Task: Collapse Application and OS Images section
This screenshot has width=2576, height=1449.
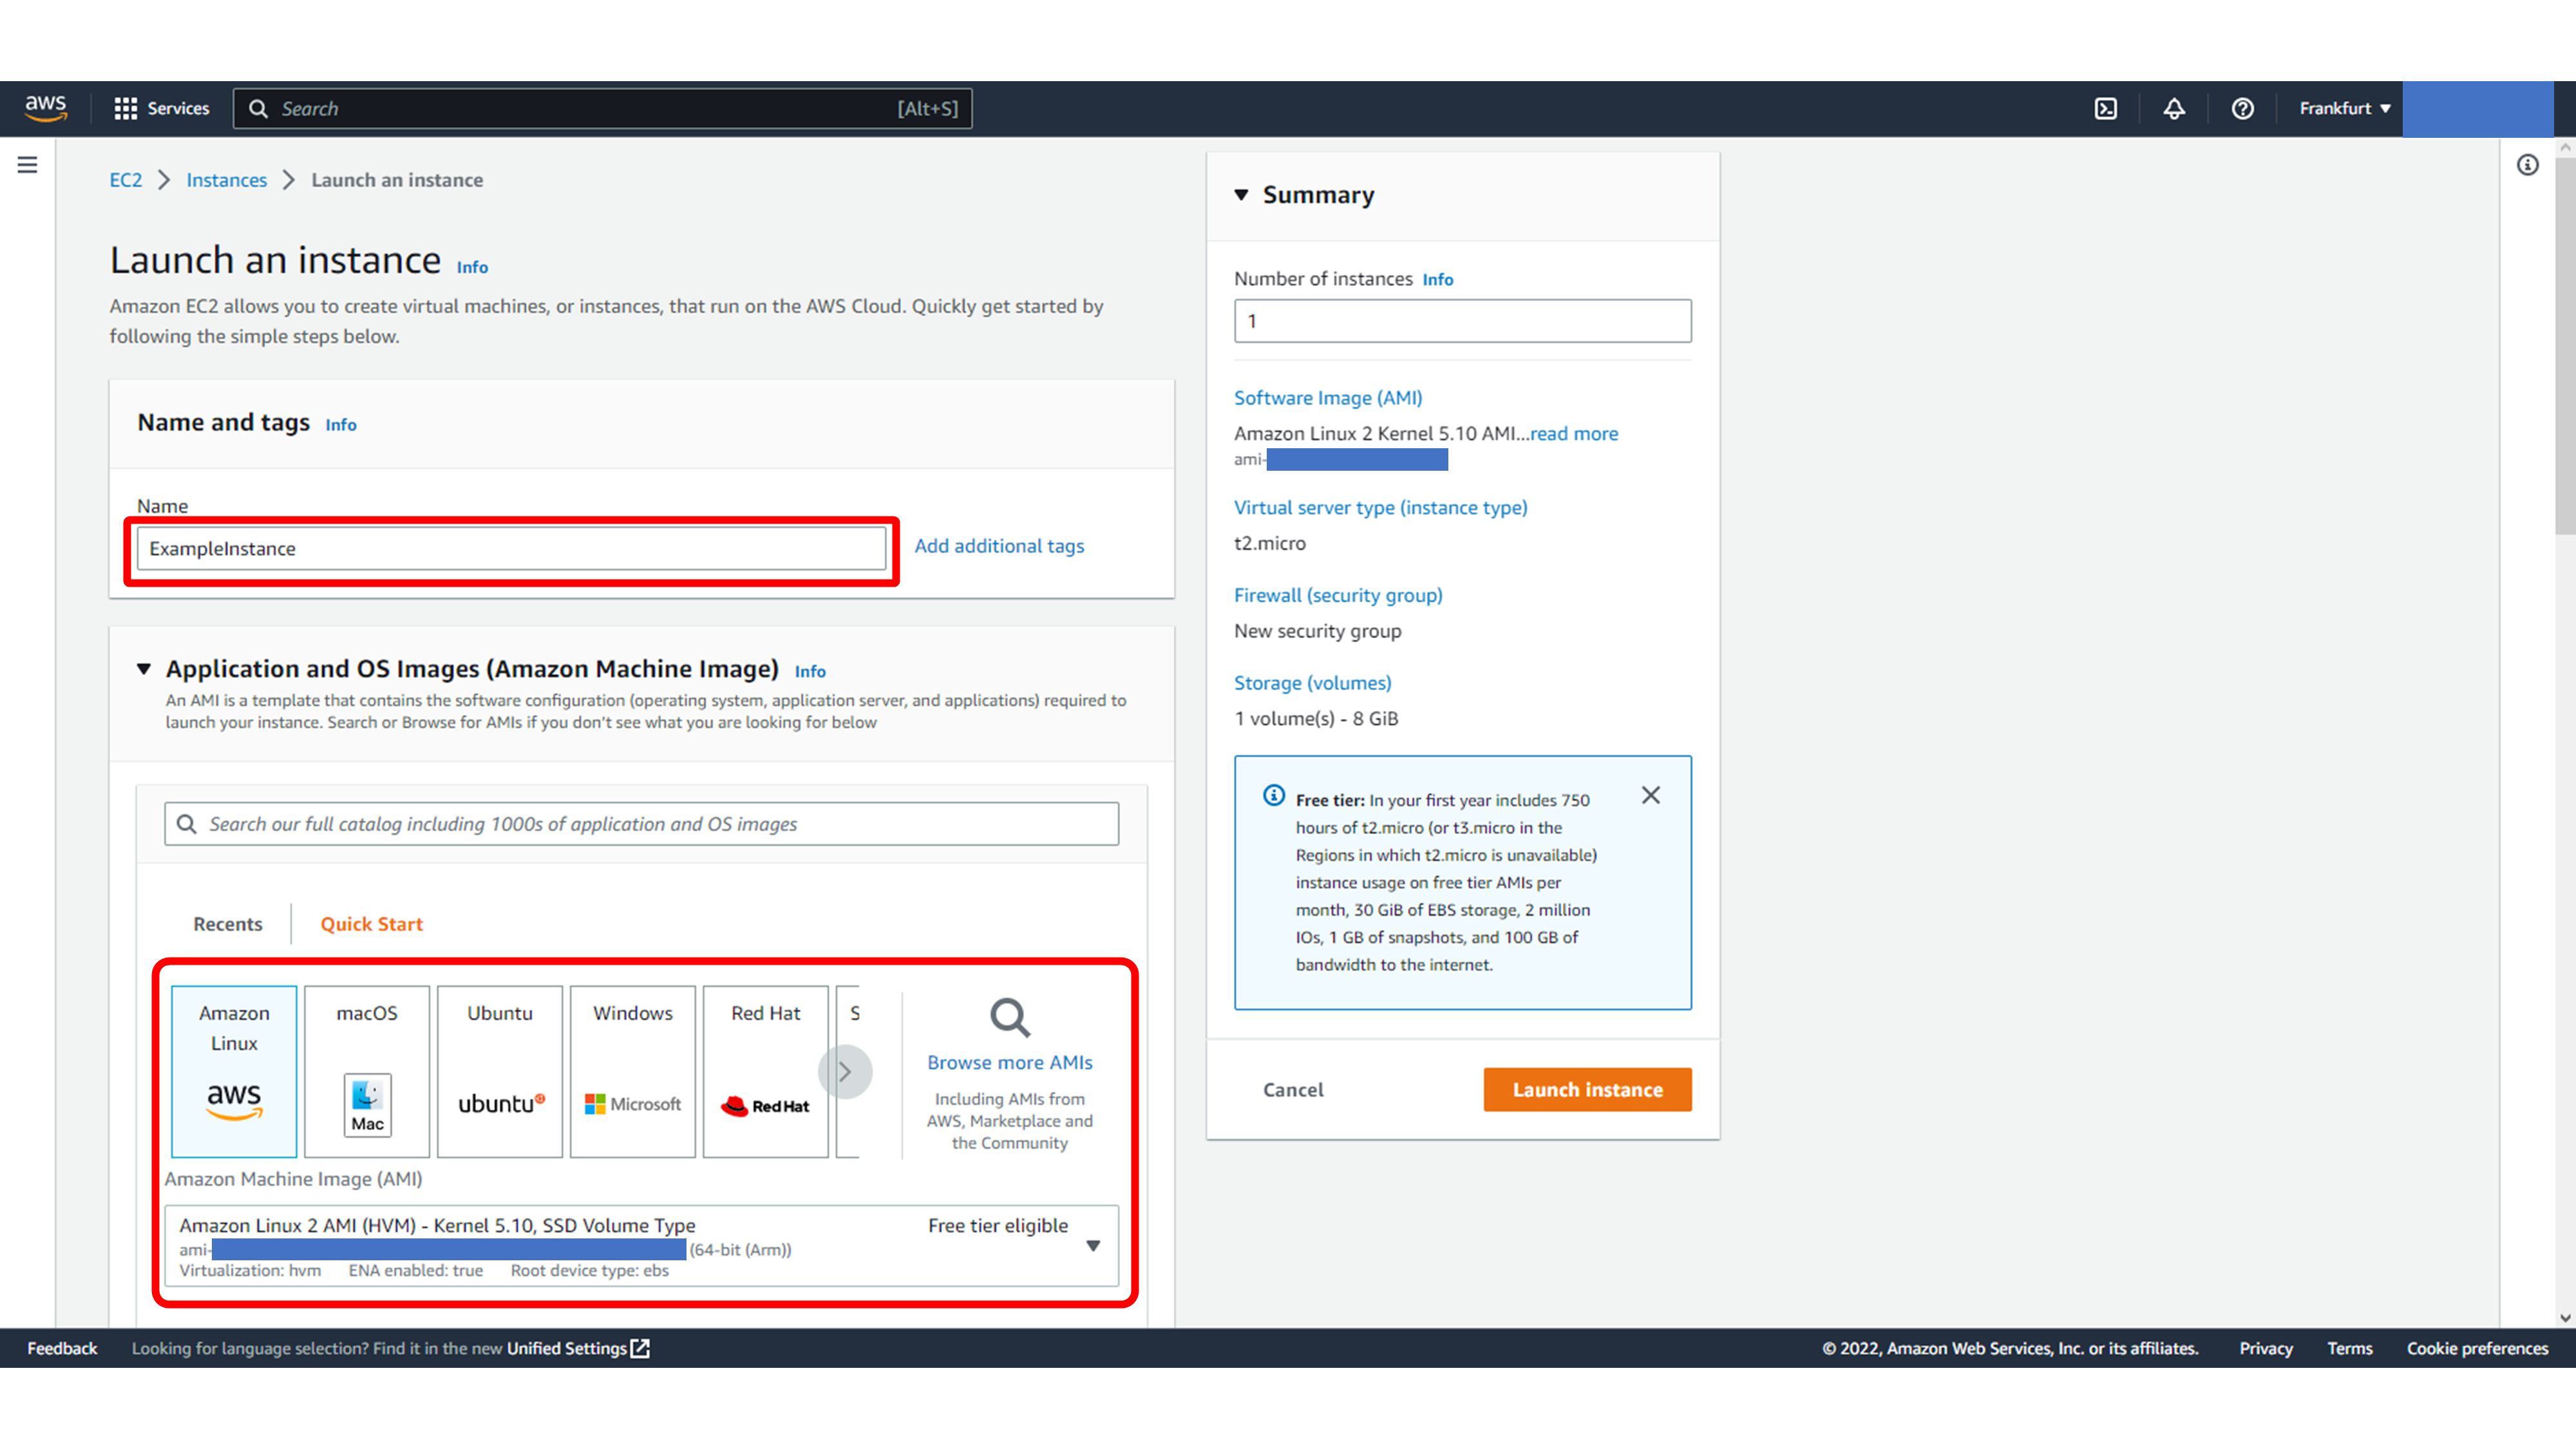Action: 144,669
